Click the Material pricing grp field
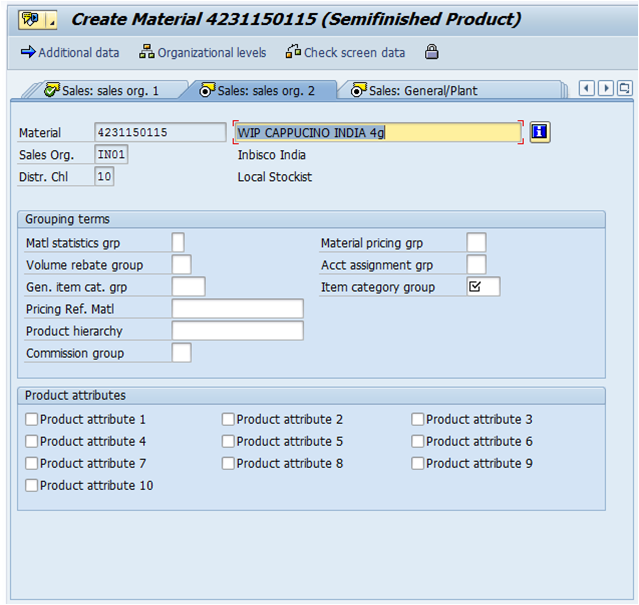 click(476, 243)
